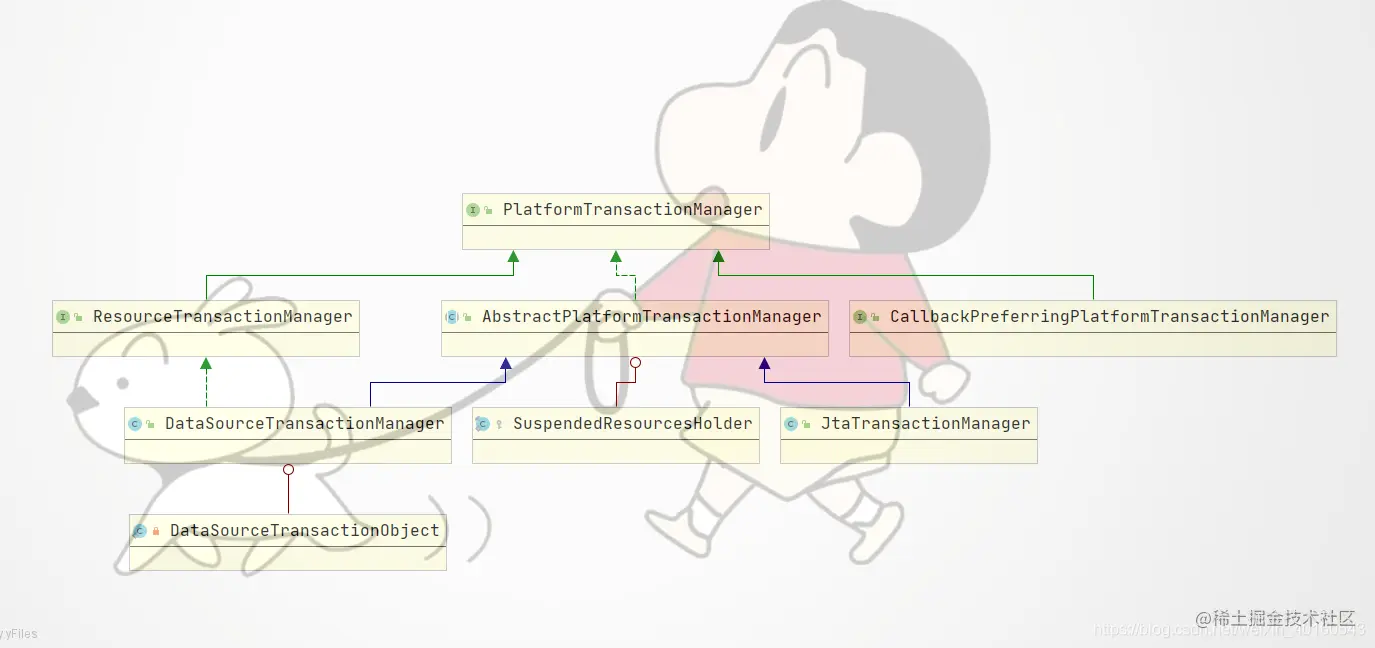1375x648 pixels.
Task: Select the PlatformTransactionManager interface node
Action: (616, 221)
